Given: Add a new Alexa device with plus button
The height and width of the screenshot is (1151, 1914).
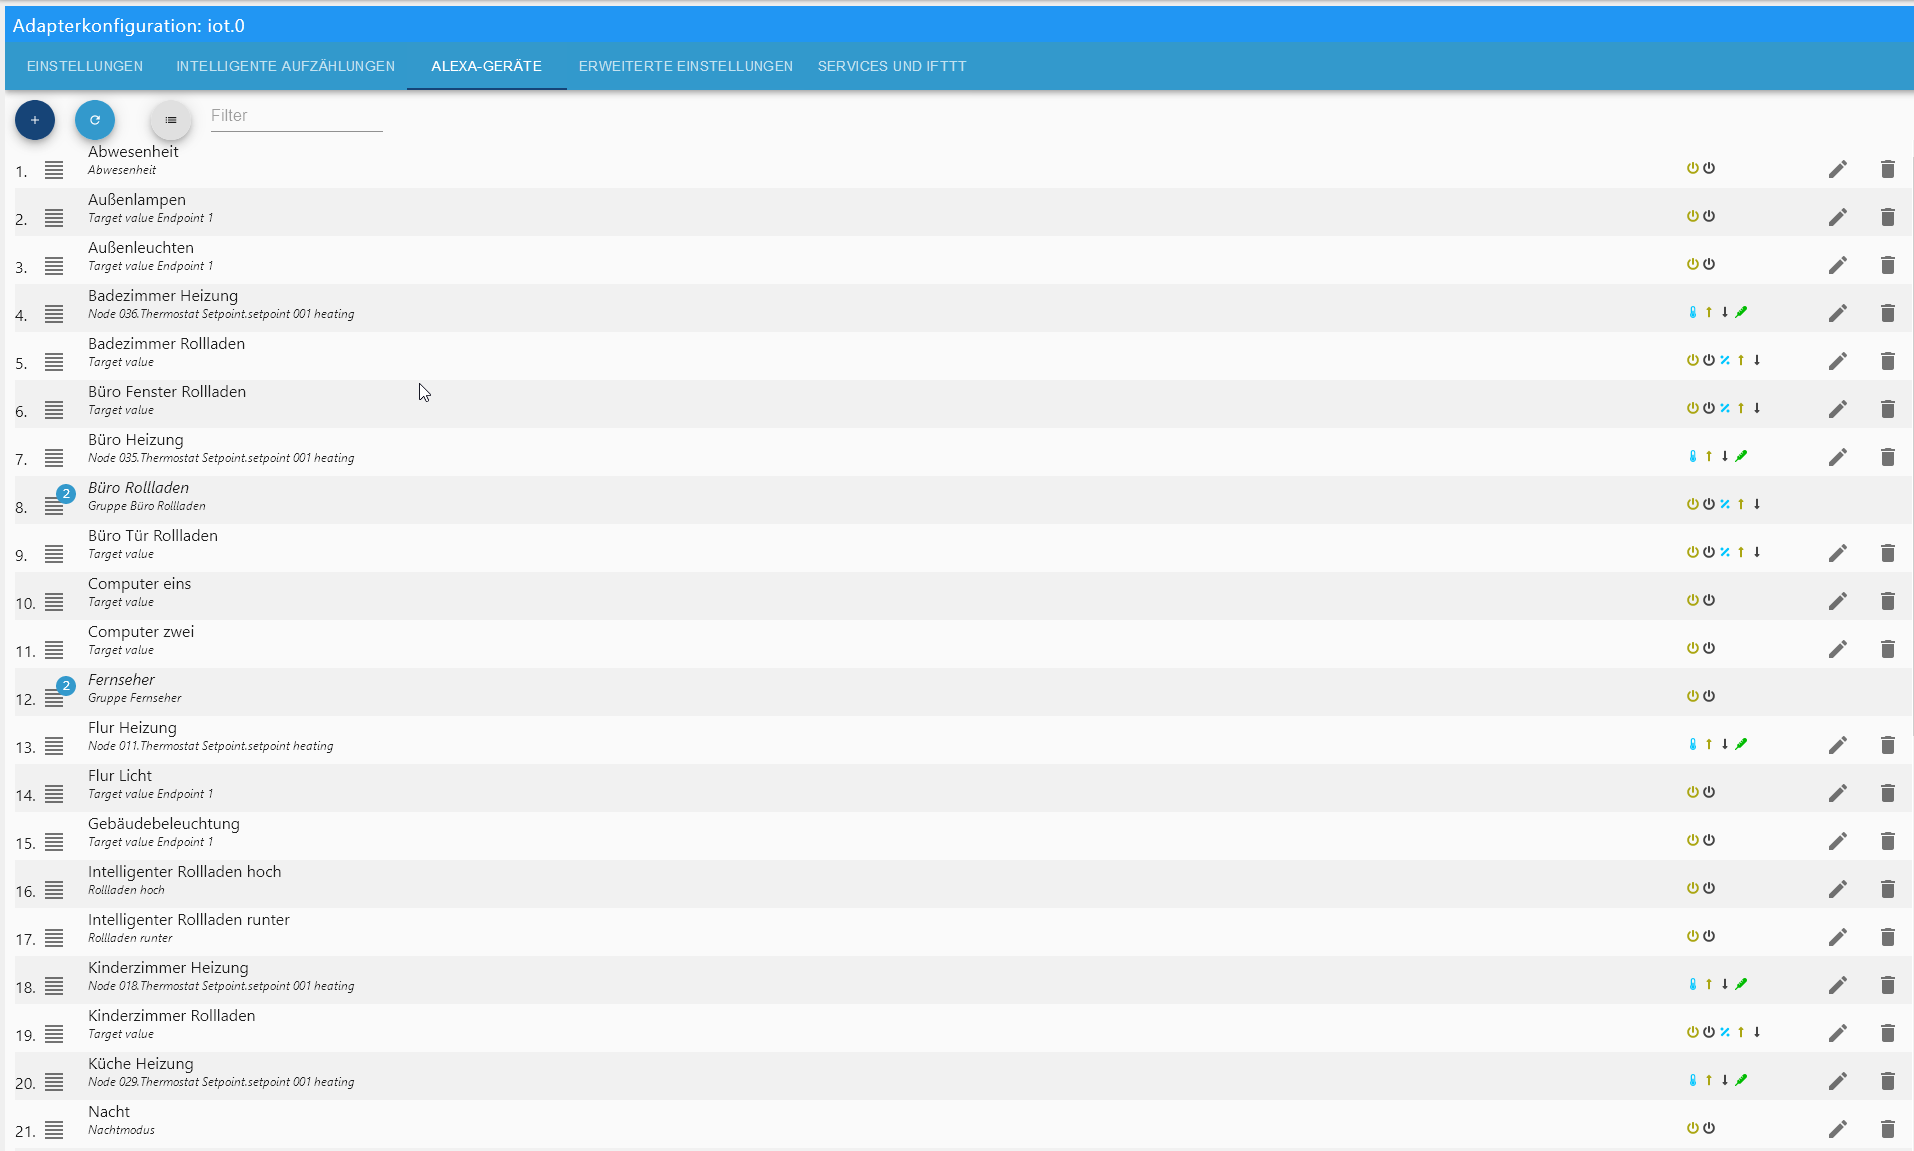Looking at the screenshot, I should coord(35,120).
